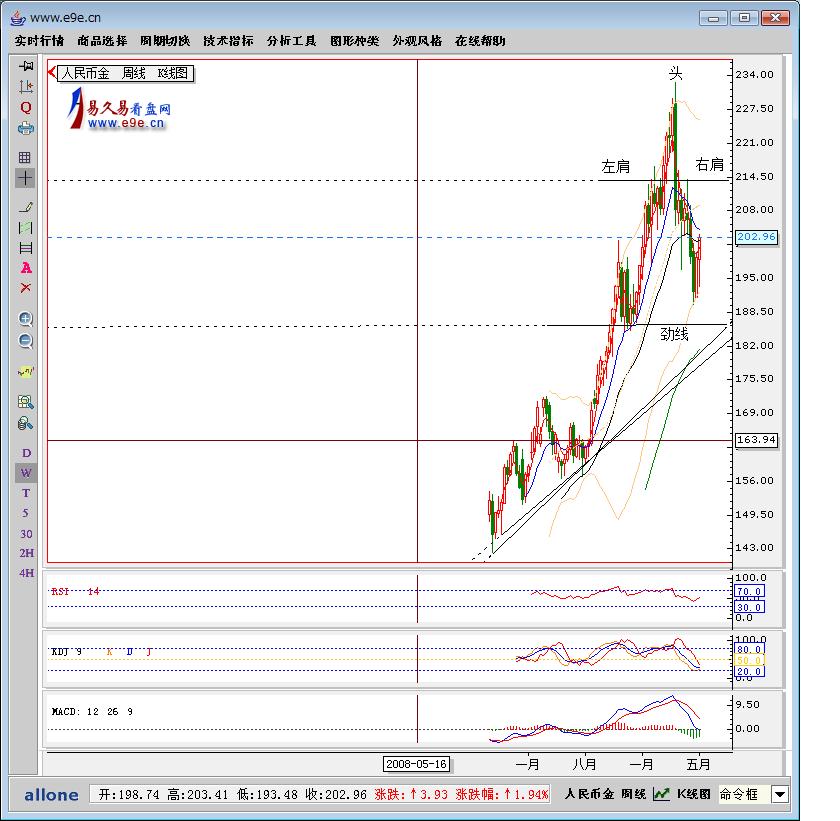Switch to 5-minute period

pyautogui.click(x=26, y=513)
